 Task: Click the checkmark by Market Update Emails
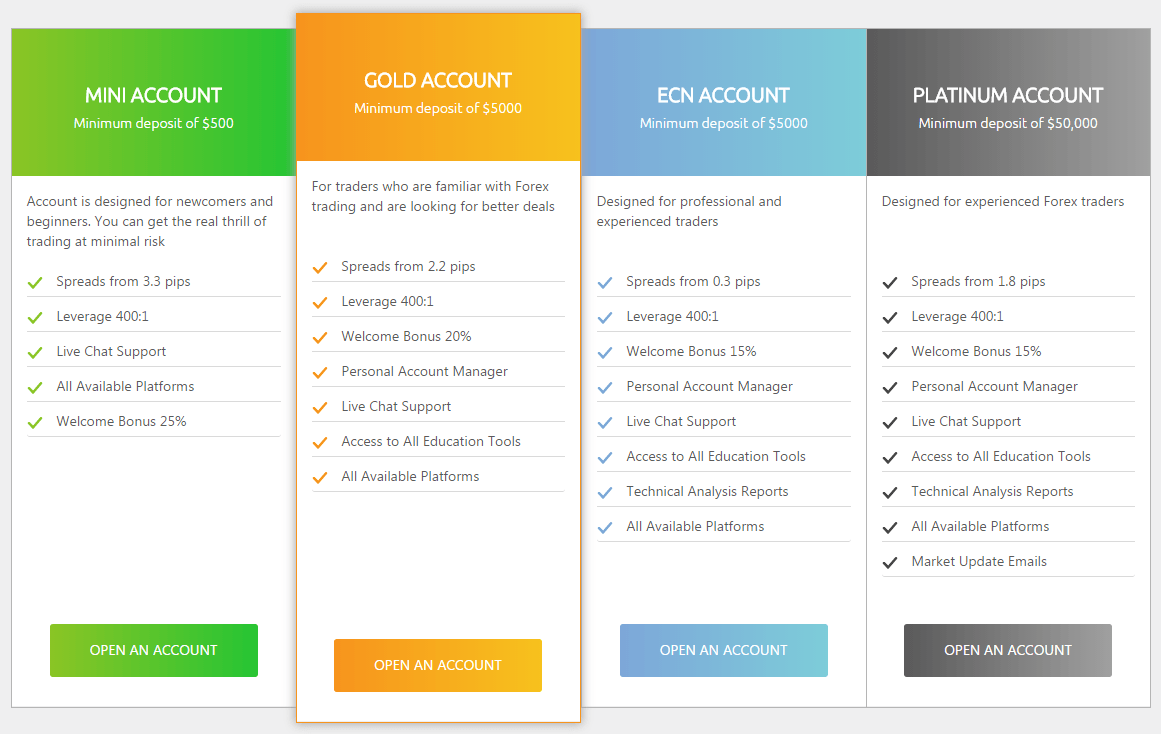click(889, 561)
